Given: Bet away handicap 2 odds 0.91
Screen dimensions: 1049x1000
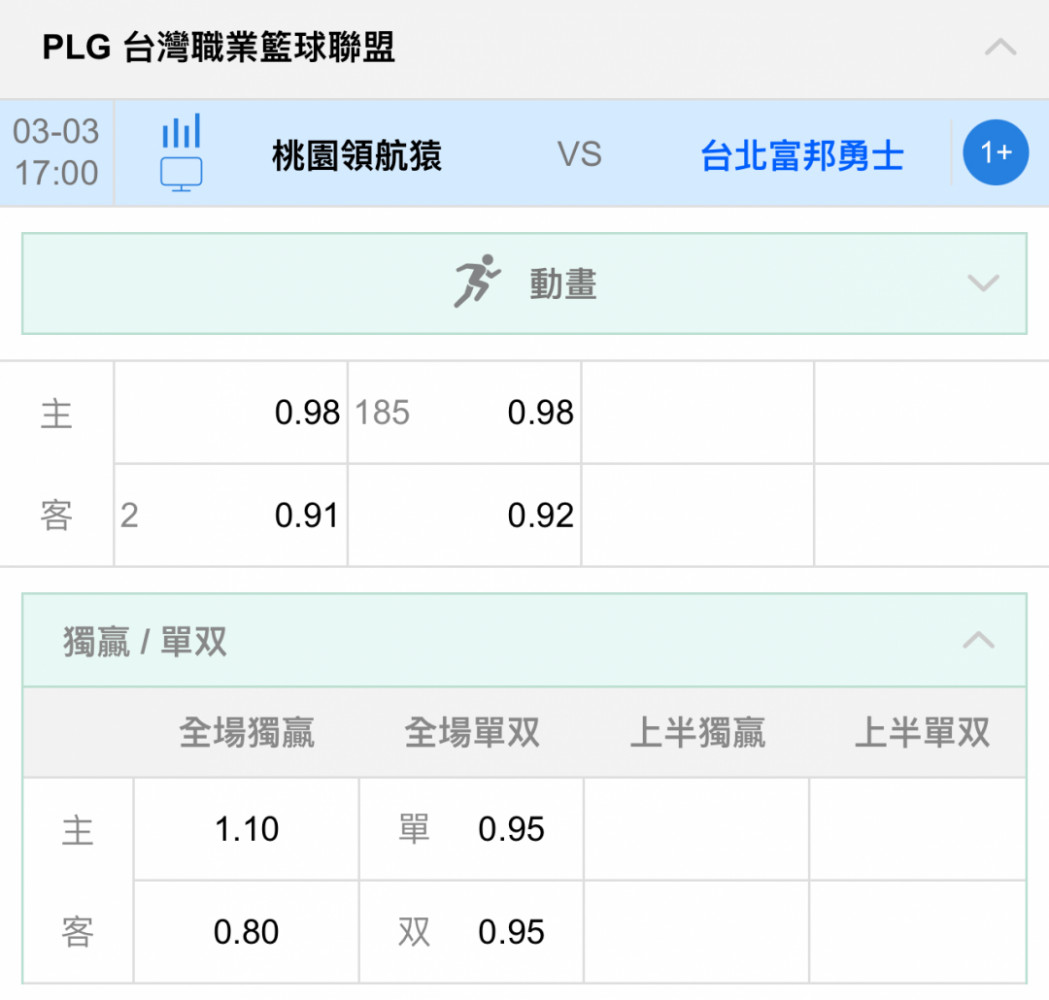Looking at the screenshot, I should (231, 515).
